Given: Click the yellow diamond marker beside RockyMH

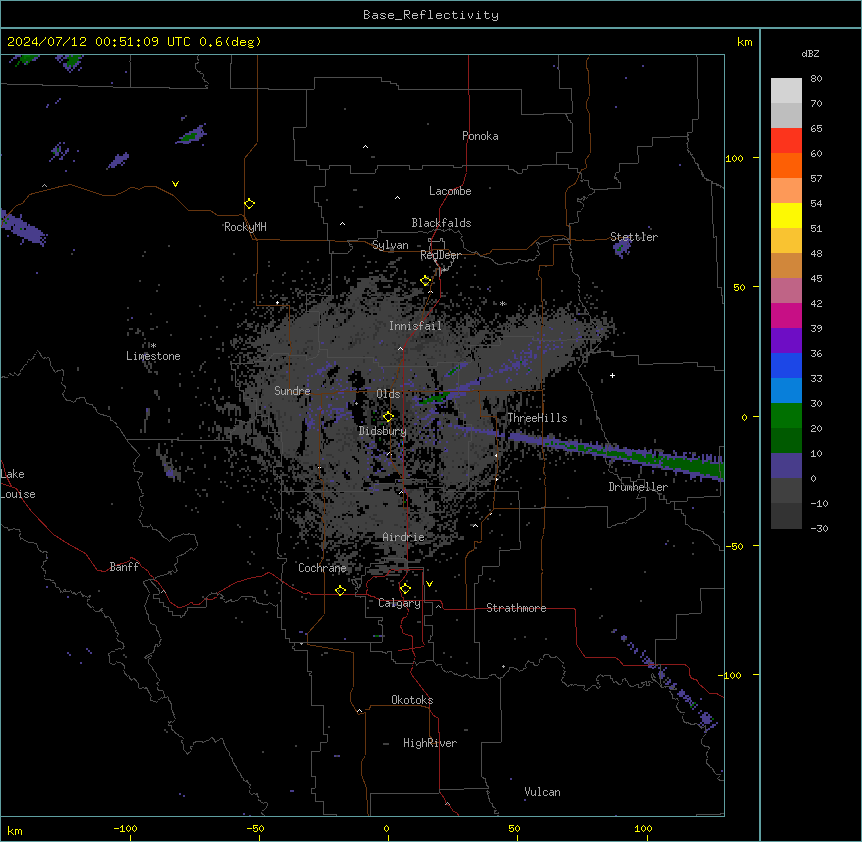Looking at the screenshot, I should tap(249, 203).
